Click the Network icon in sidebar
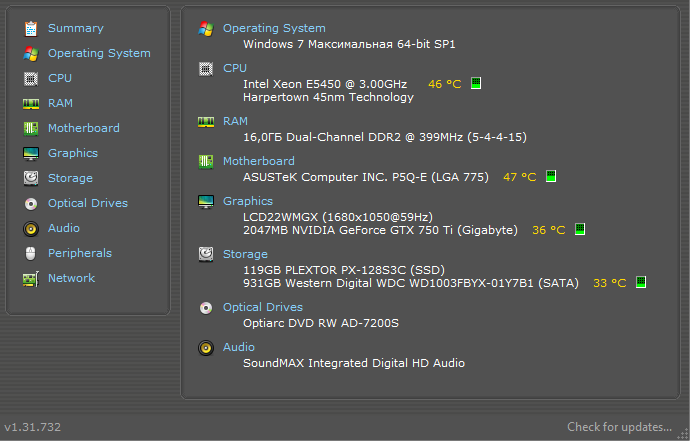The width and height of the screenshot is (690, 441). [31, 278]
